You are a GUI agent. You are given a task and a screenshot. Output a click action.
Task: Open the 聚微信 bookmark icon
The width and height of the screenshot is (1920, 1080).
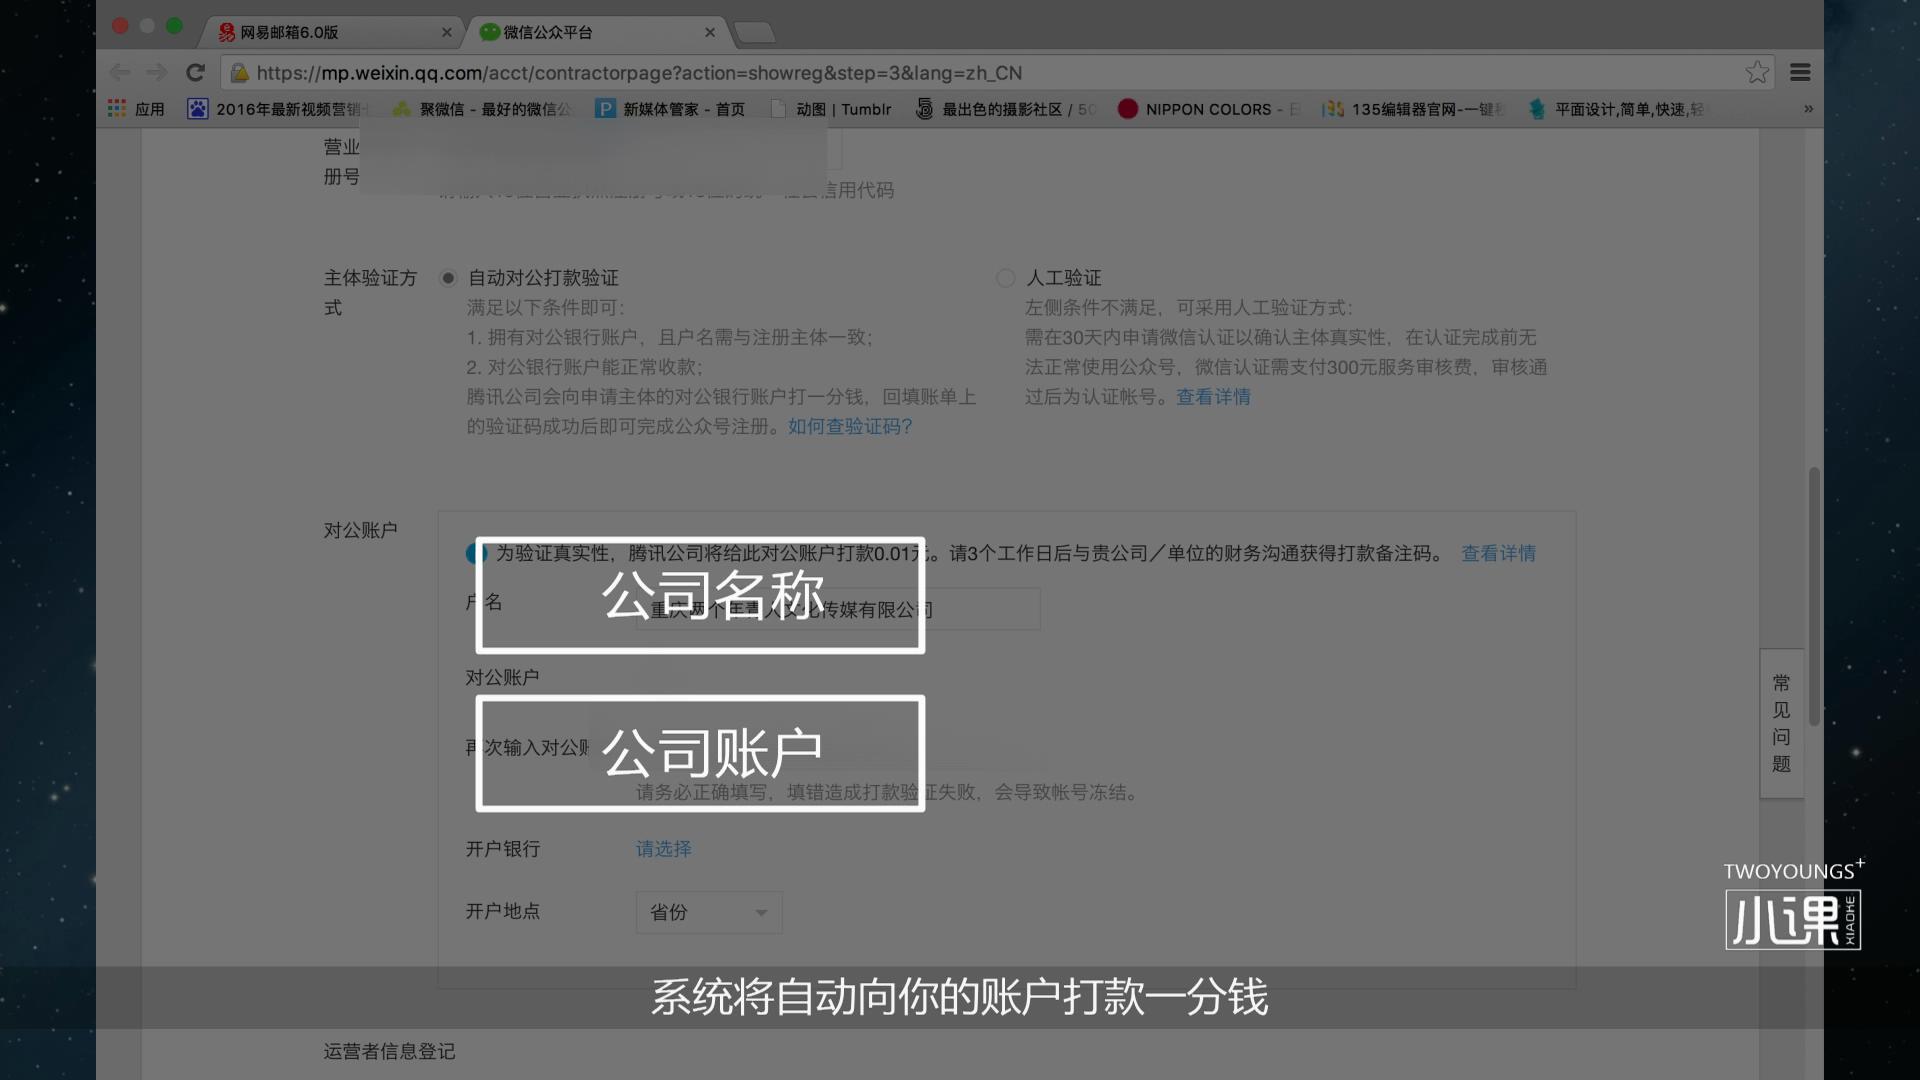pos(400,109)
